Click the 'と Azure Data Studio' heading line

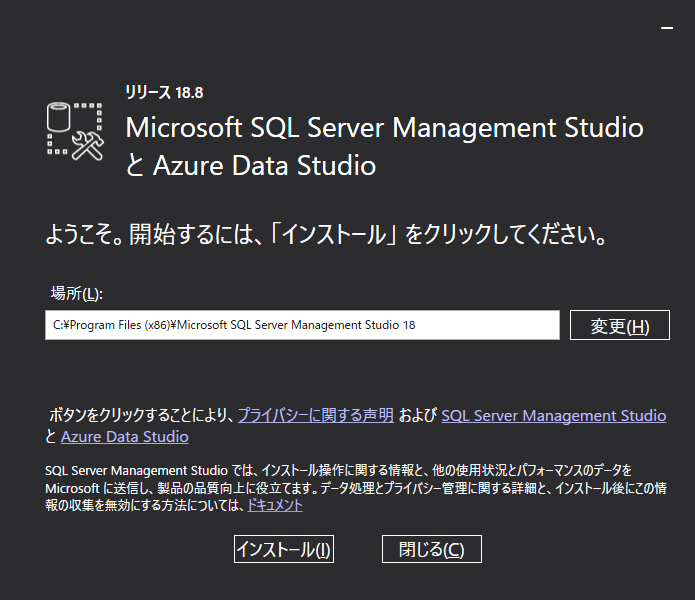(x=251, y=166)
